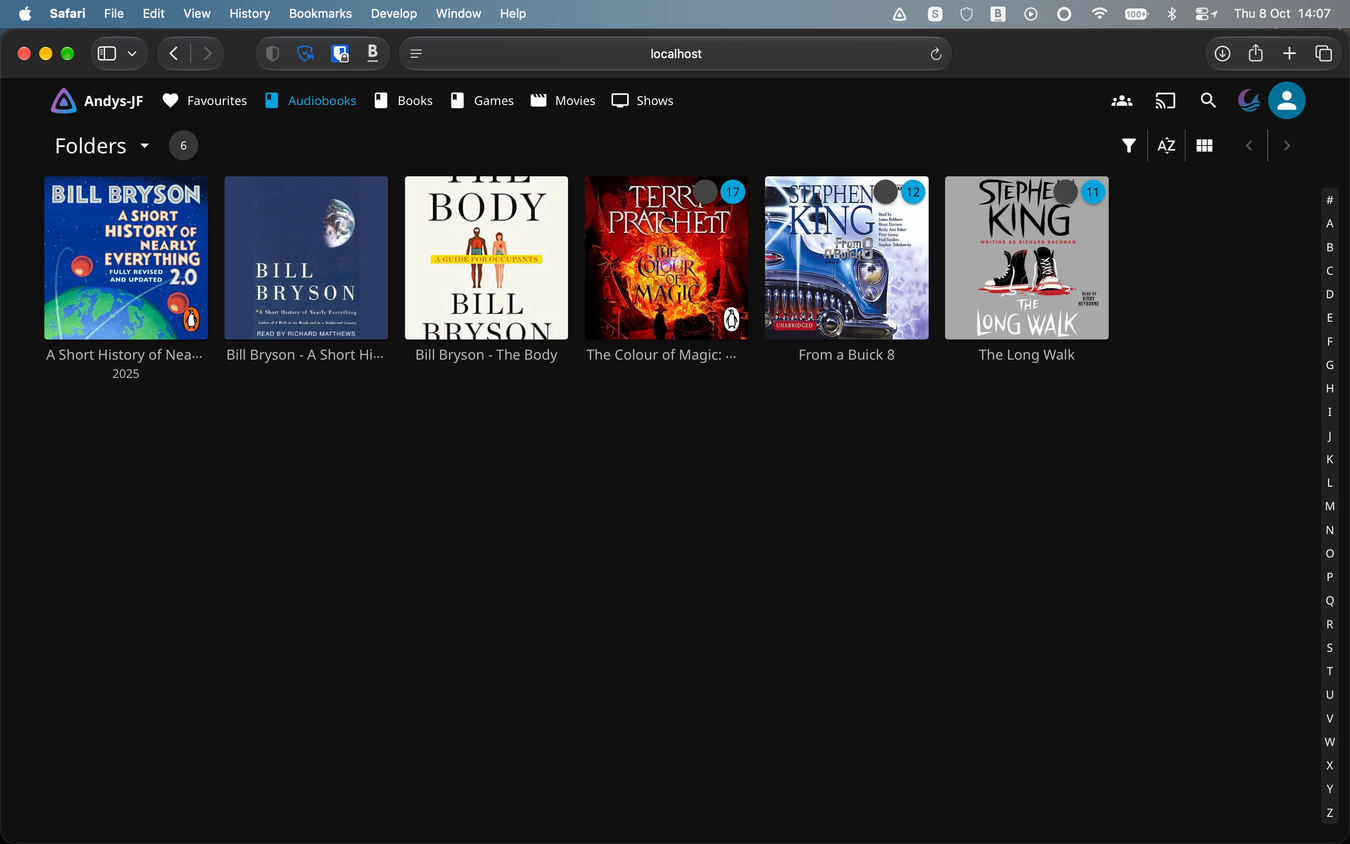Open the search magnifier icon
This screenshot has height=844, width=1350.
[1208, 101]
